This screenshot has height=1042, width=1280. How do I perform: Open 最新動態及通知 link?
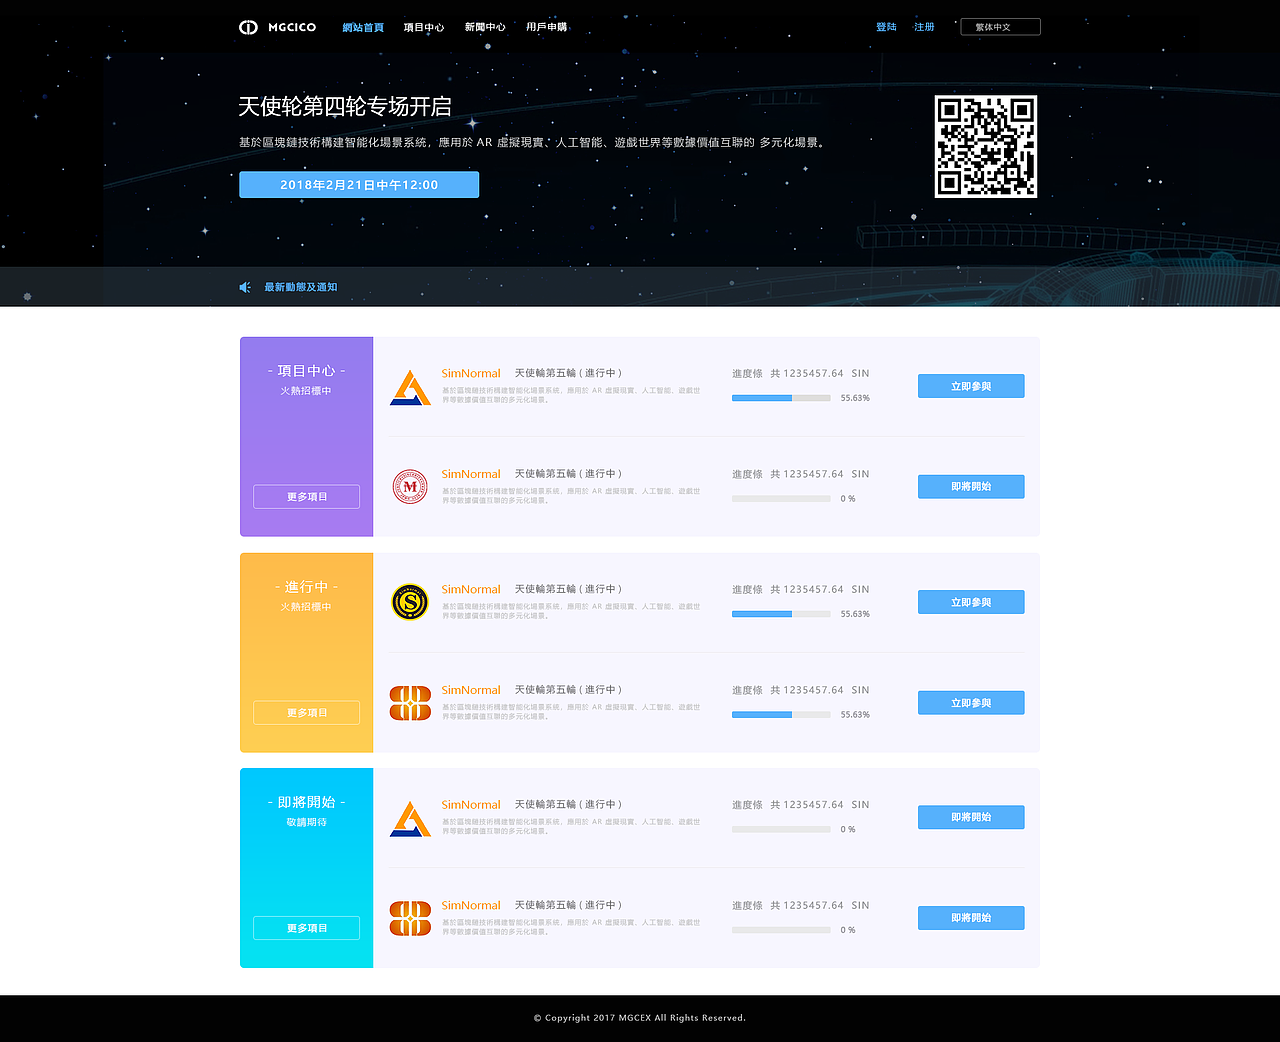point(301,287)
